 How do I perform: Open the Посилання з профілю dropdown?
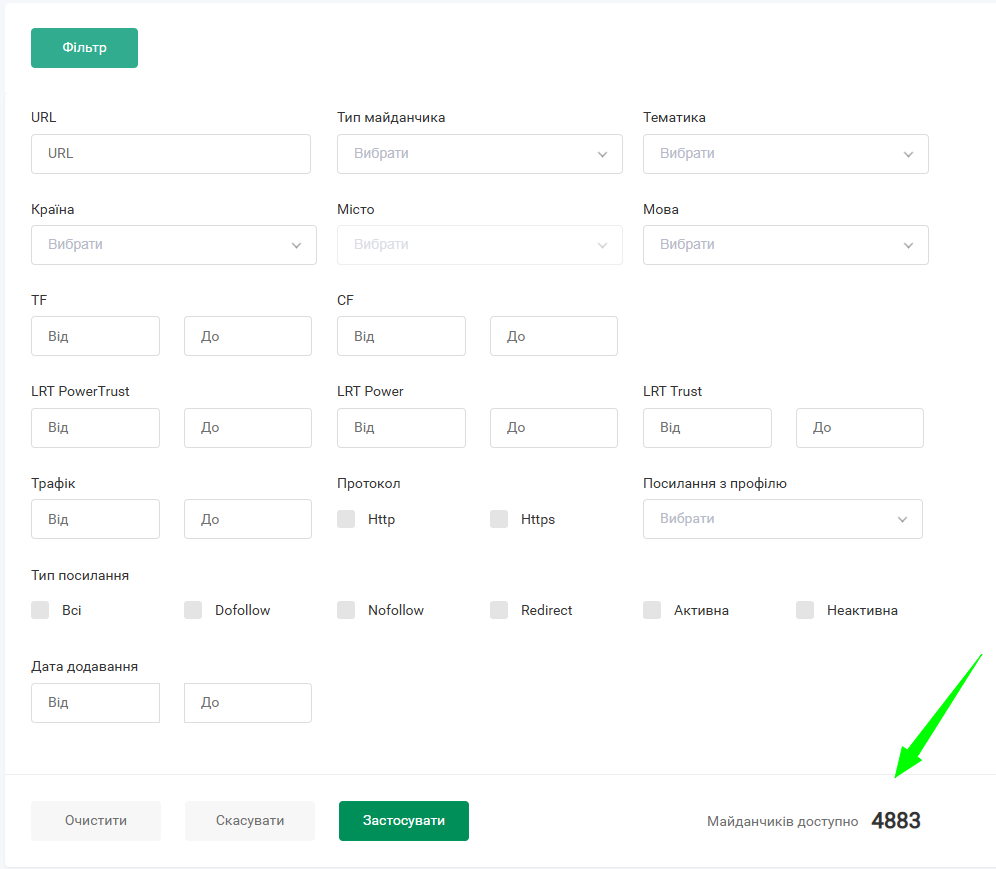tap(782, 519)
